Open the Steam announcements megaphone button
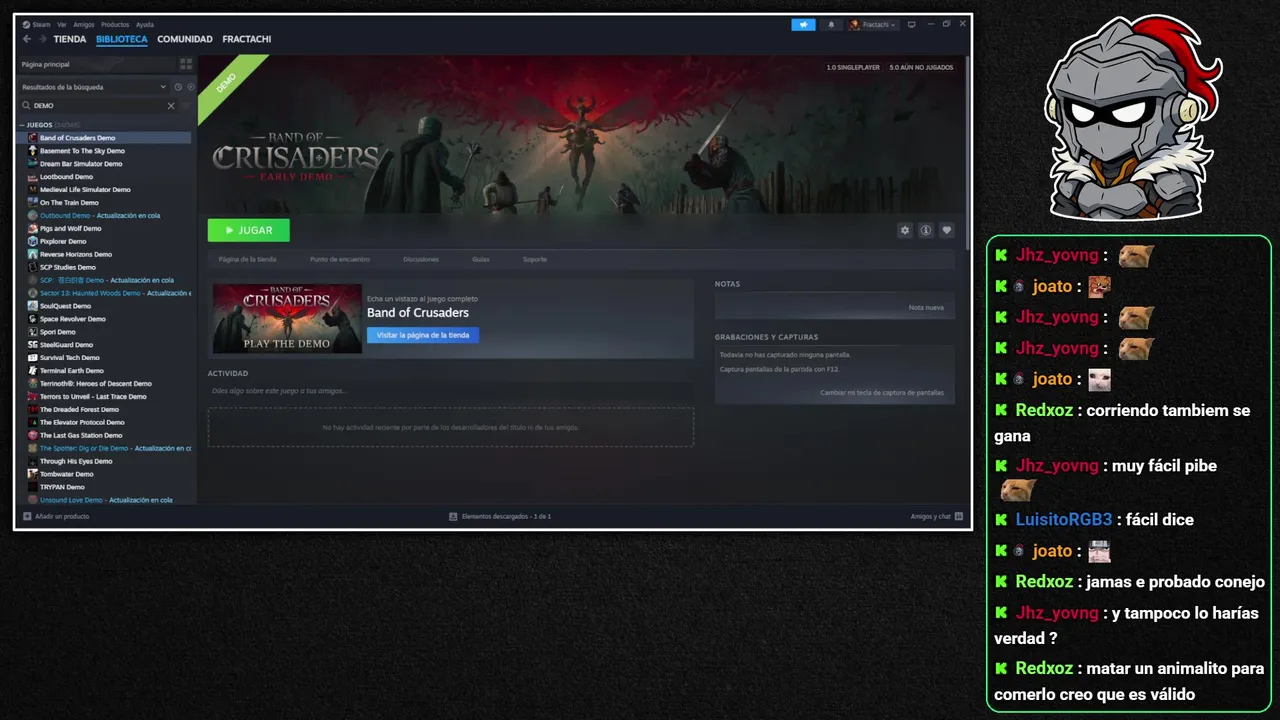The height and width of the screenshot is (720, 1280). [803, 24]
